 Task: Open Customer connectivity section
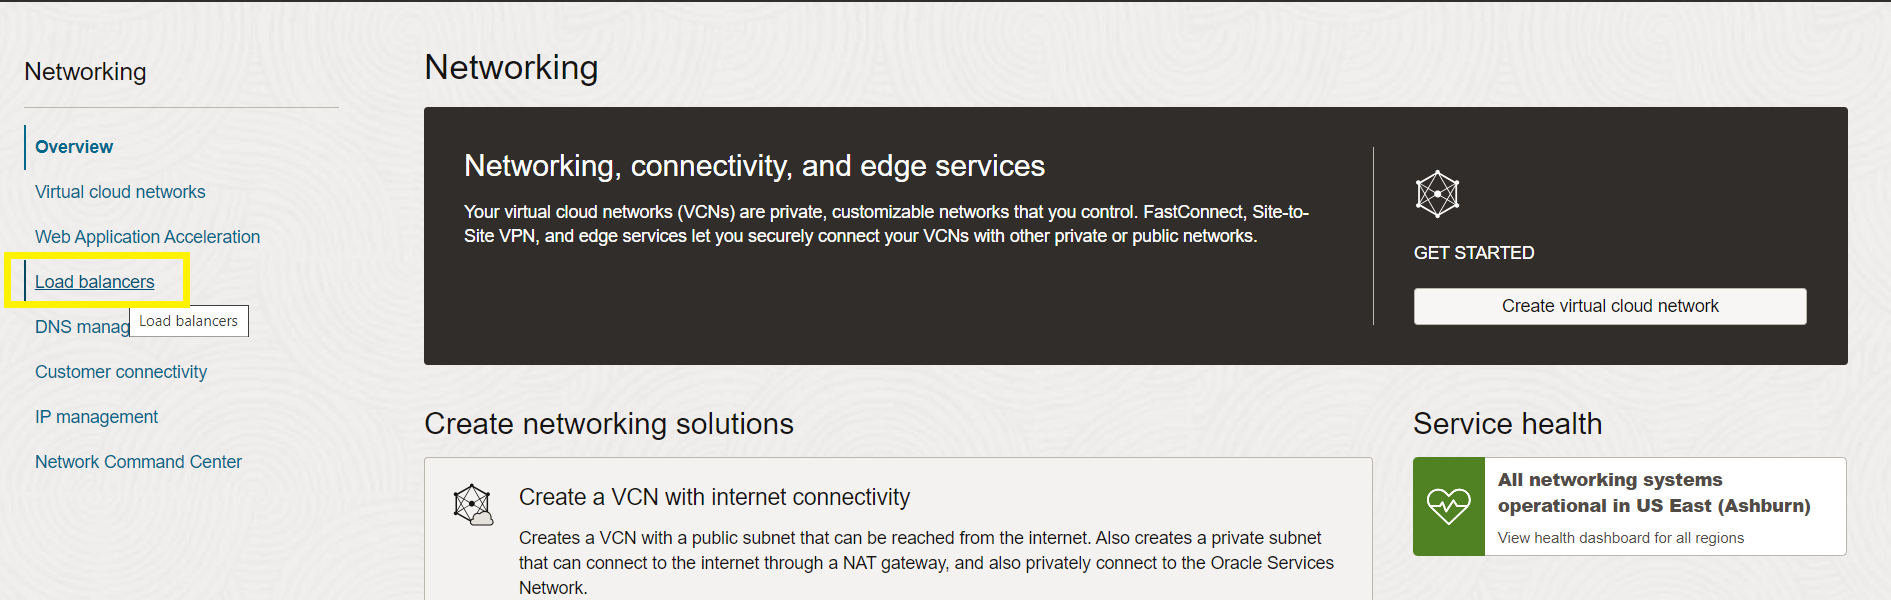pos(121,372)
